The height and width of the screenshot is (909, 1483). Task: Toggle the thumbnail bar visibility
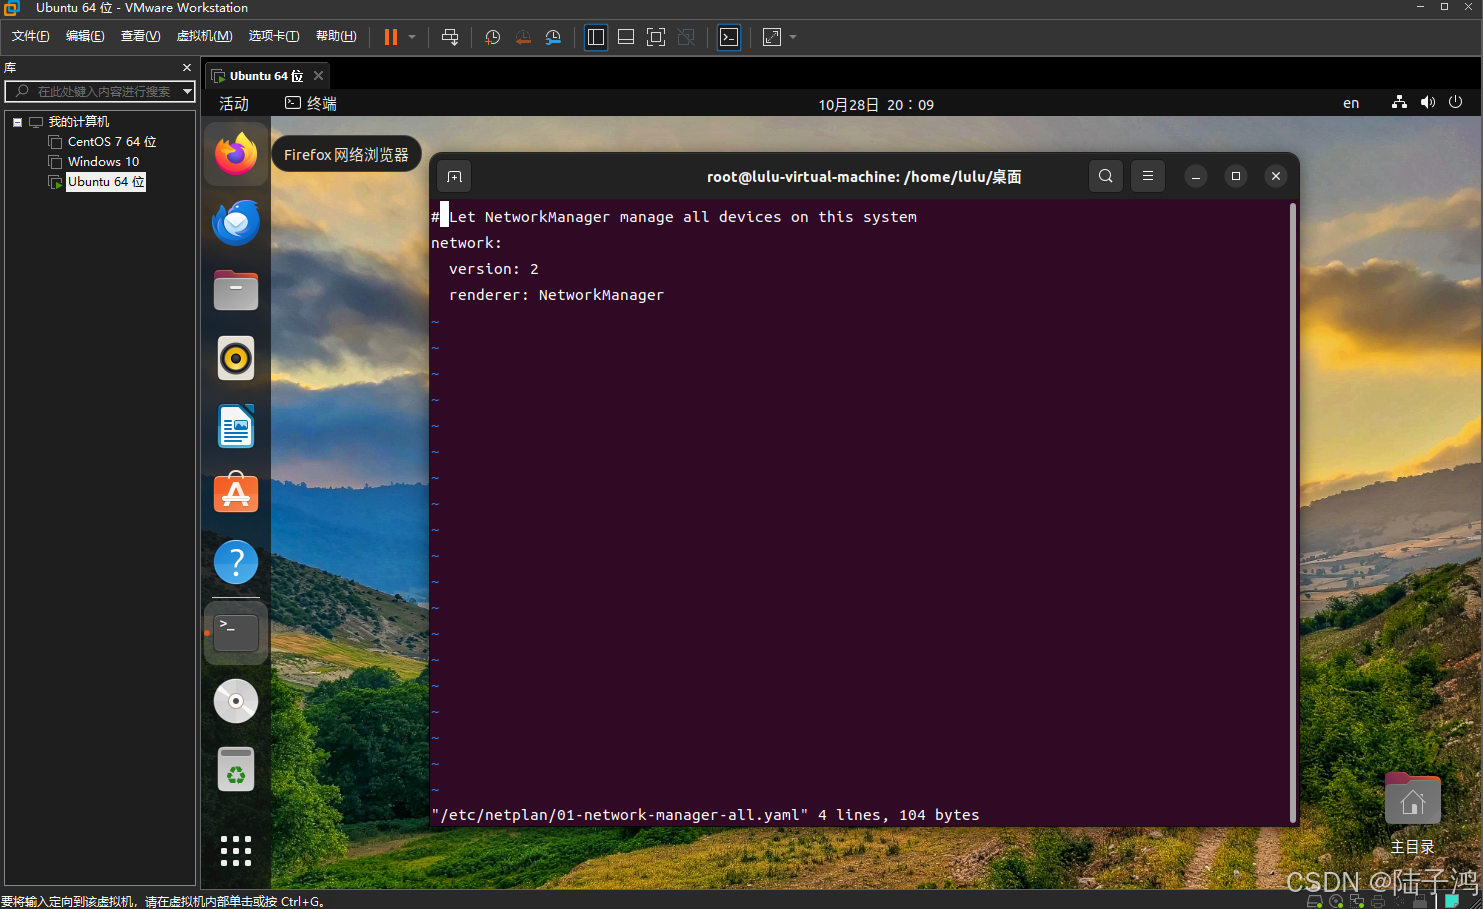pyautogui.click(x=626, y=37)
